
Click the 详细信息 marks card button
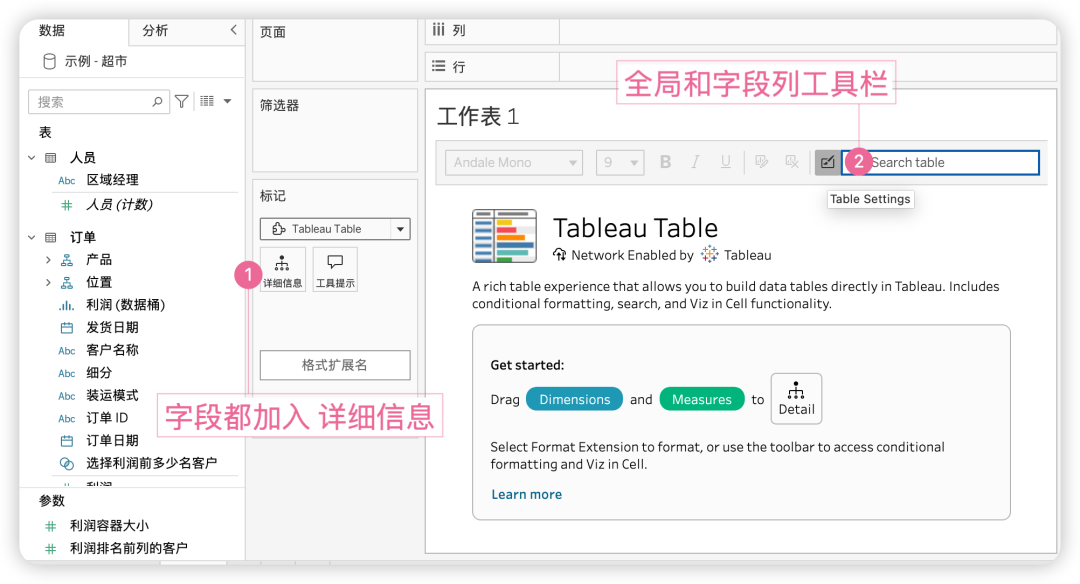point(282,270)
